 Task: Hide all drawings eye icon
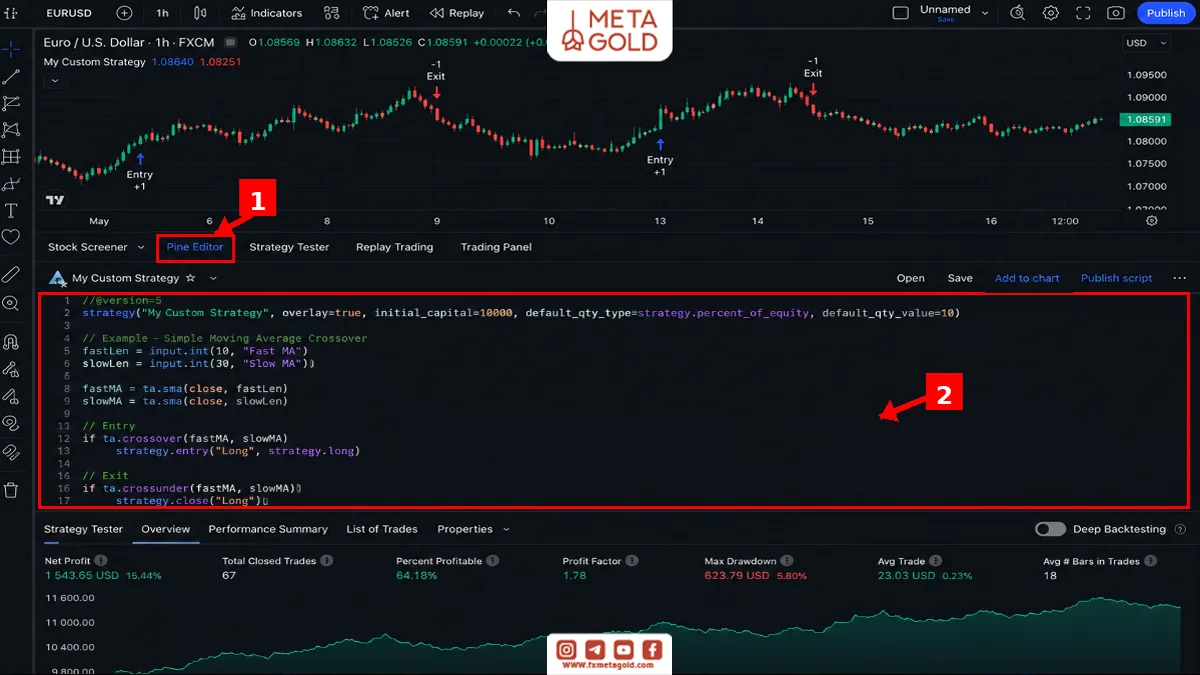click(x=11, y=423)
